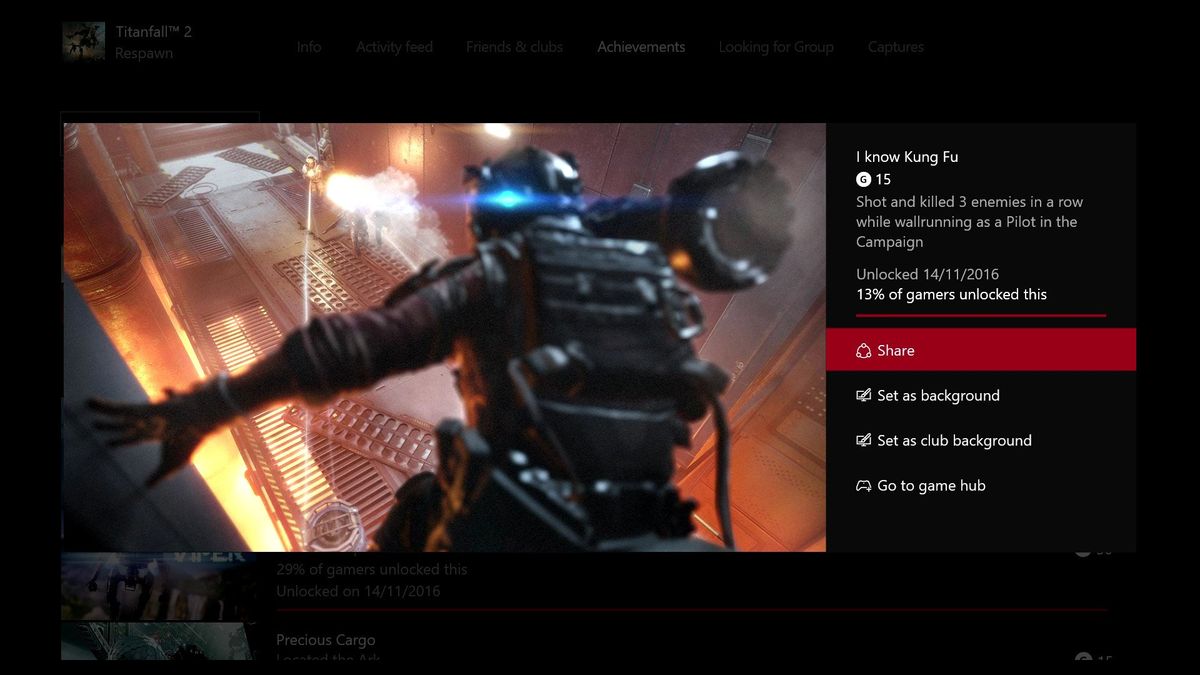Switch to the Friends & clubs tab
Viewport: 1200px width, 675px height.
[x=514, y=46]
